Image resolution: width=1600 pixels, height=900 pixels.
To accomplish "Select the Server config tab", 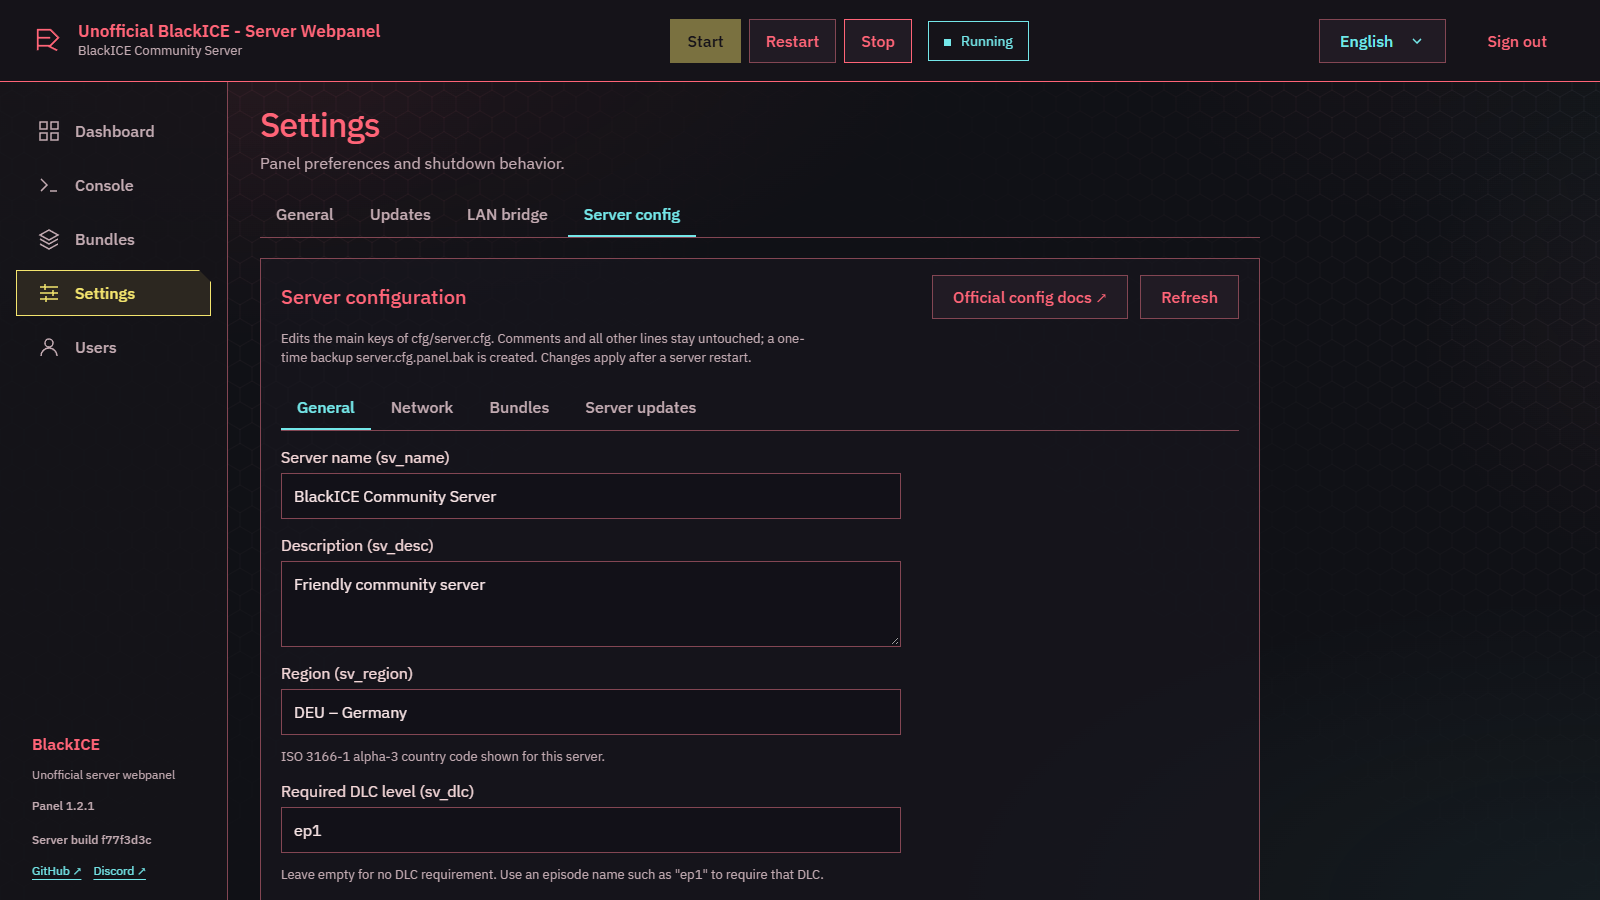I will 632,215.
